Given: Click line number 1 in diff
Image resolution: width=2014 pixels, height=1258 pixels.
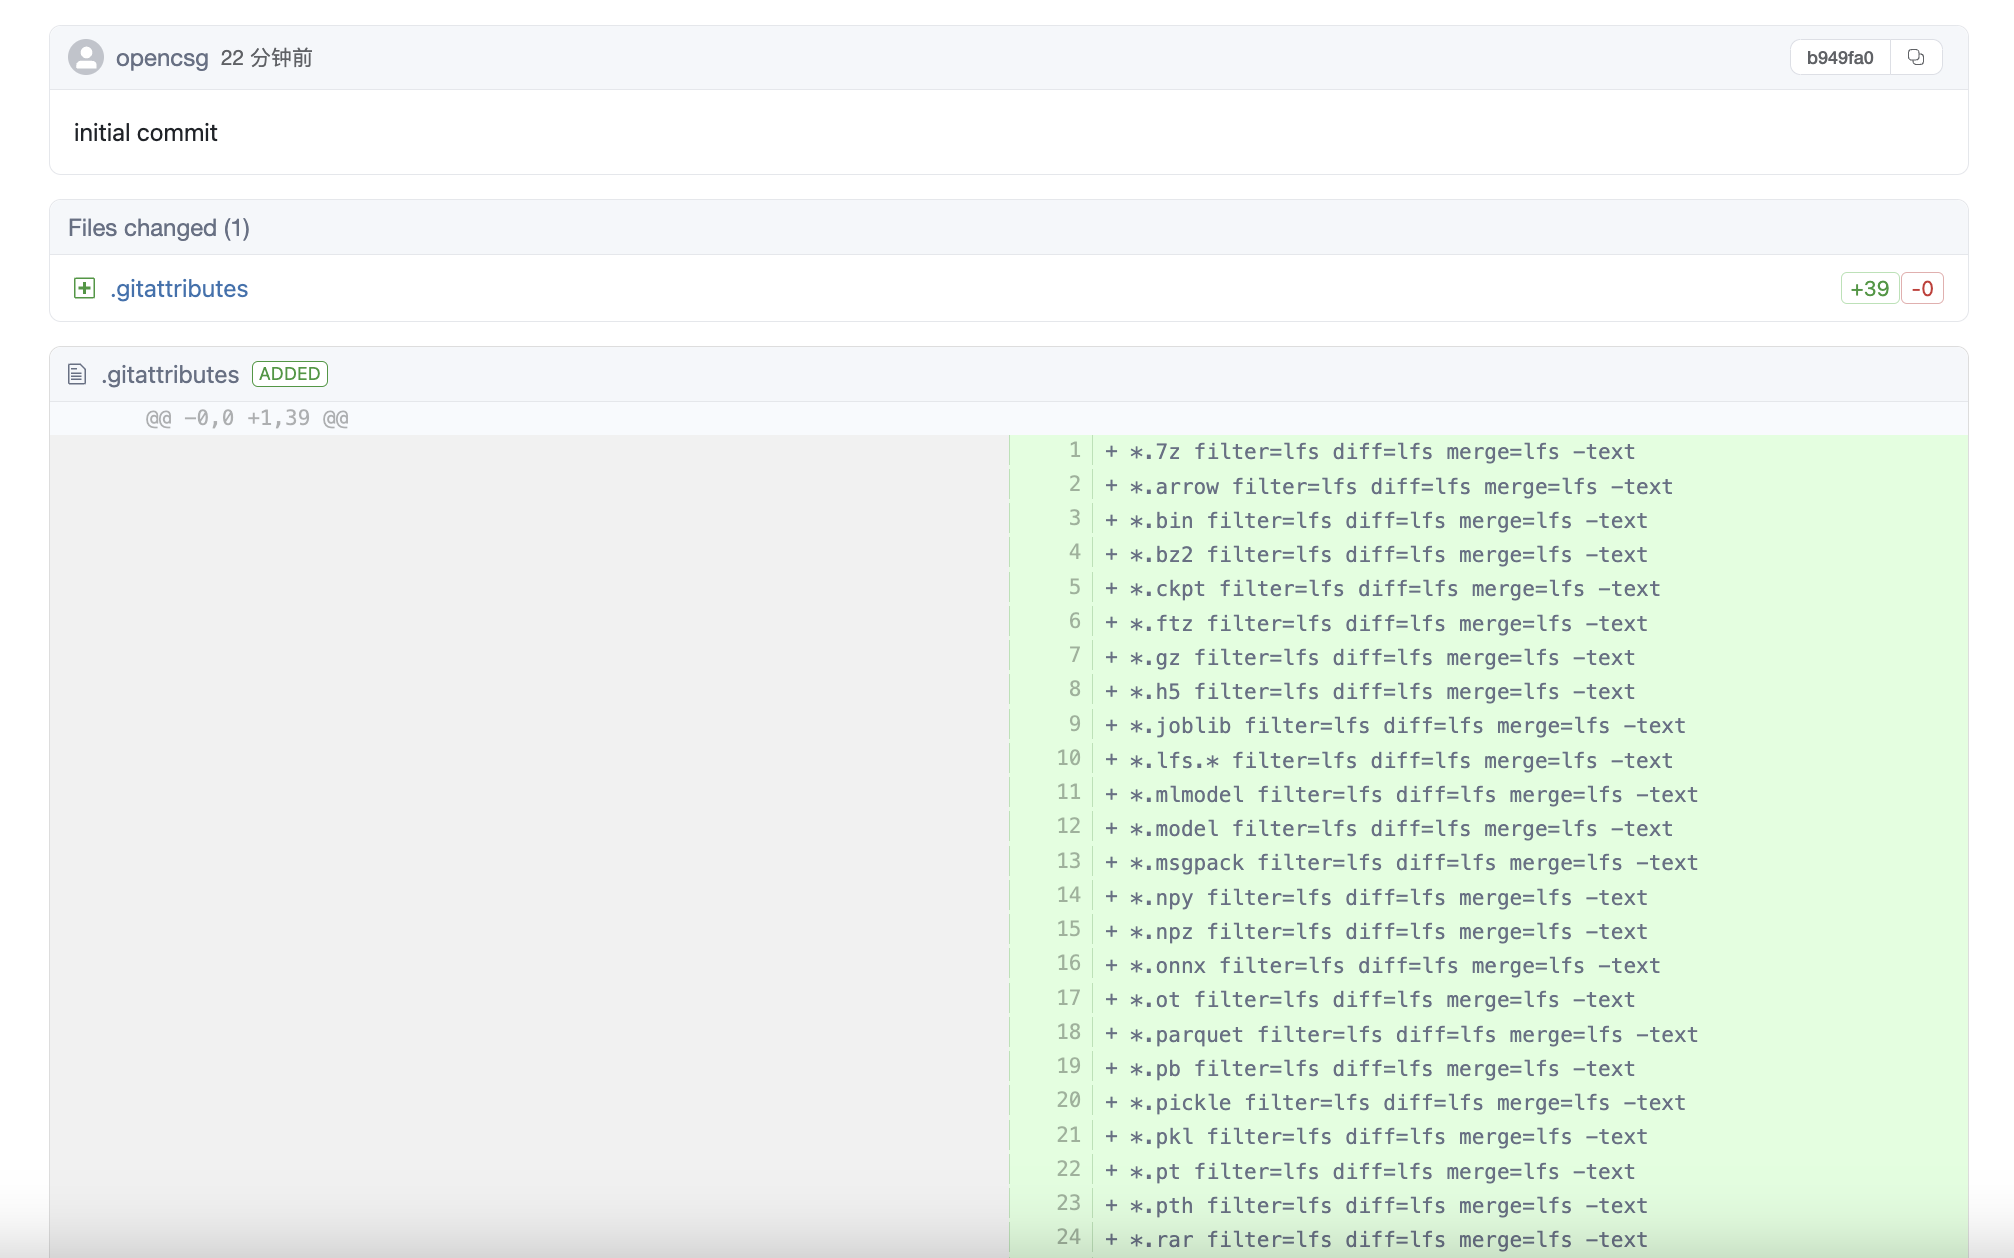Looking at the screenshot, I should point(1074,450).
